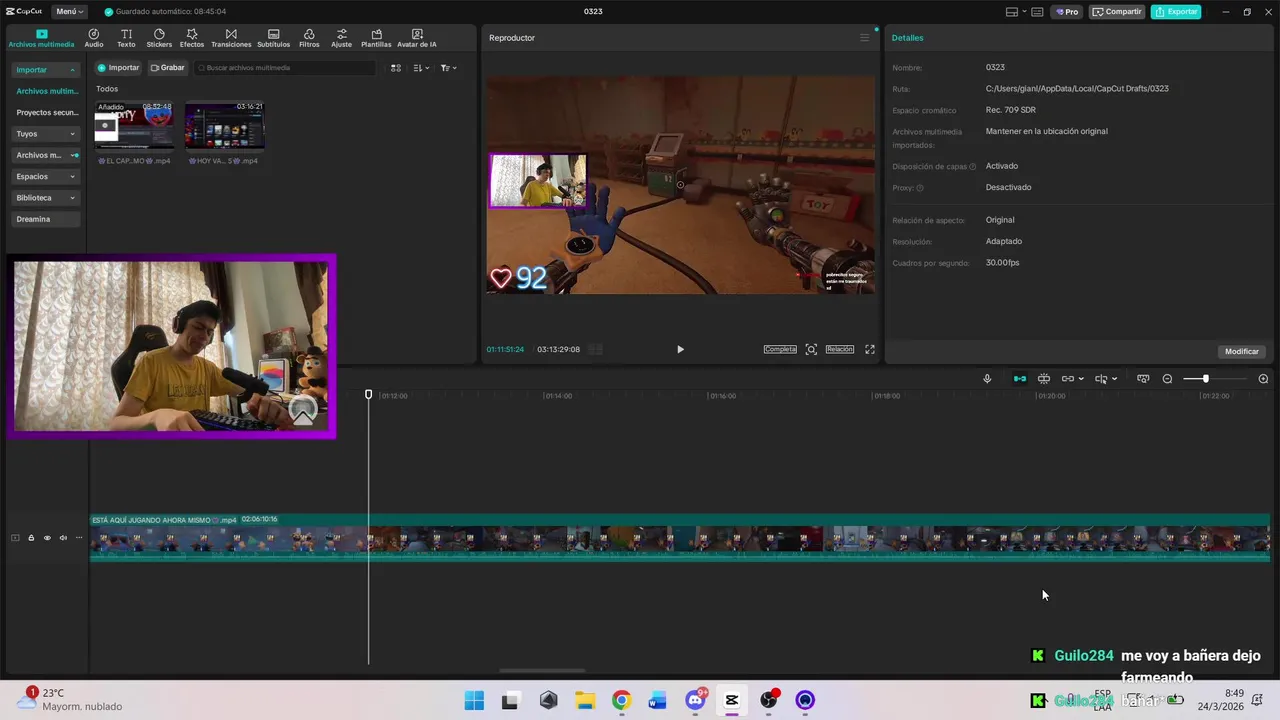Click the Modificar button in Detalles
1280x720 pixels.
point(1242,352)
